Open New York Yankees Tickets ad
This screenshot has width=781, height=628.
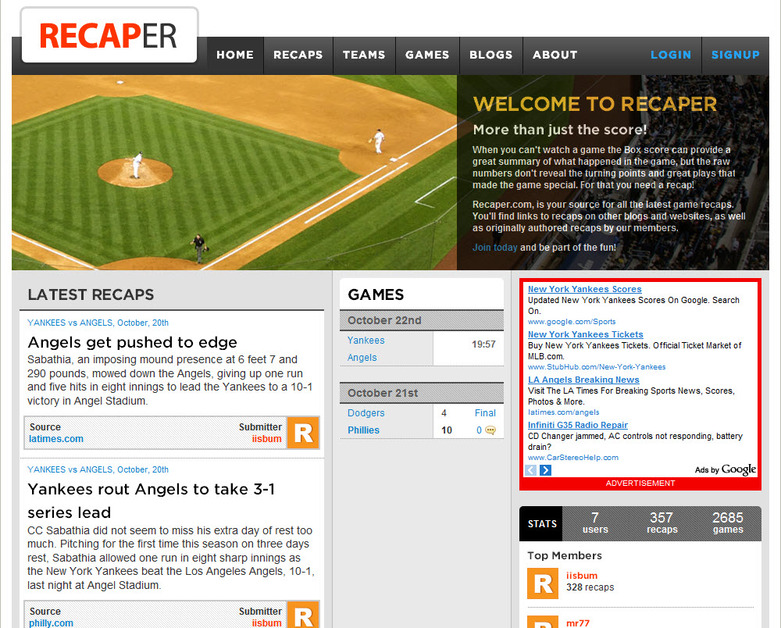[x=585, y=334]
